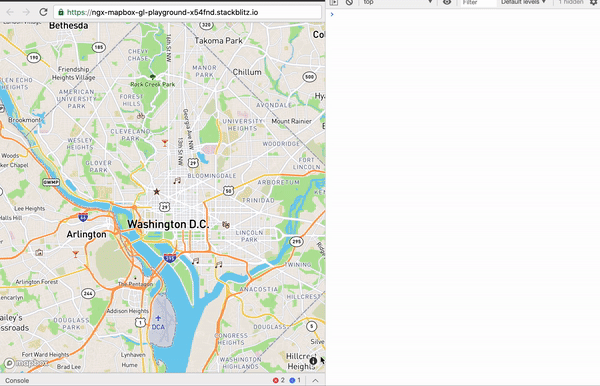
Task: Click the blue console prompt chevron
Action: pos(332,14)
